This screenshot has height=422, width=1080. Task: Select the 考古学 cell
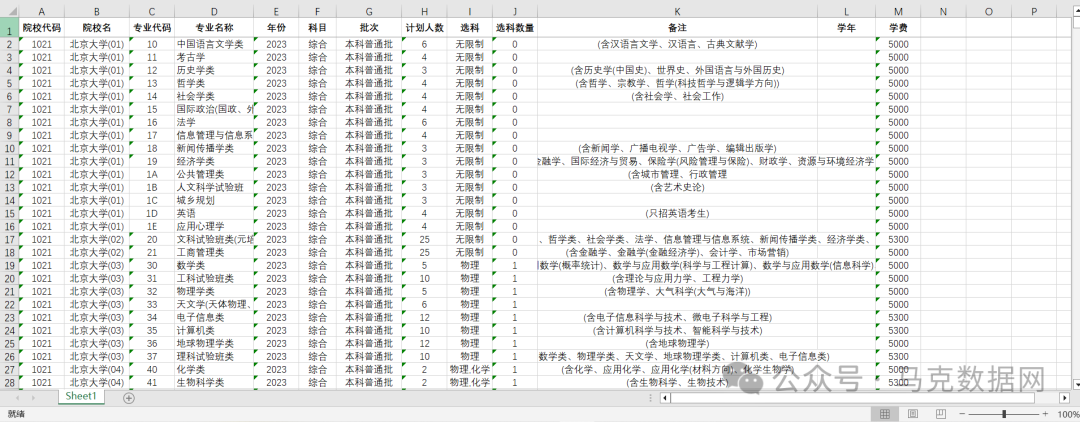214,57
